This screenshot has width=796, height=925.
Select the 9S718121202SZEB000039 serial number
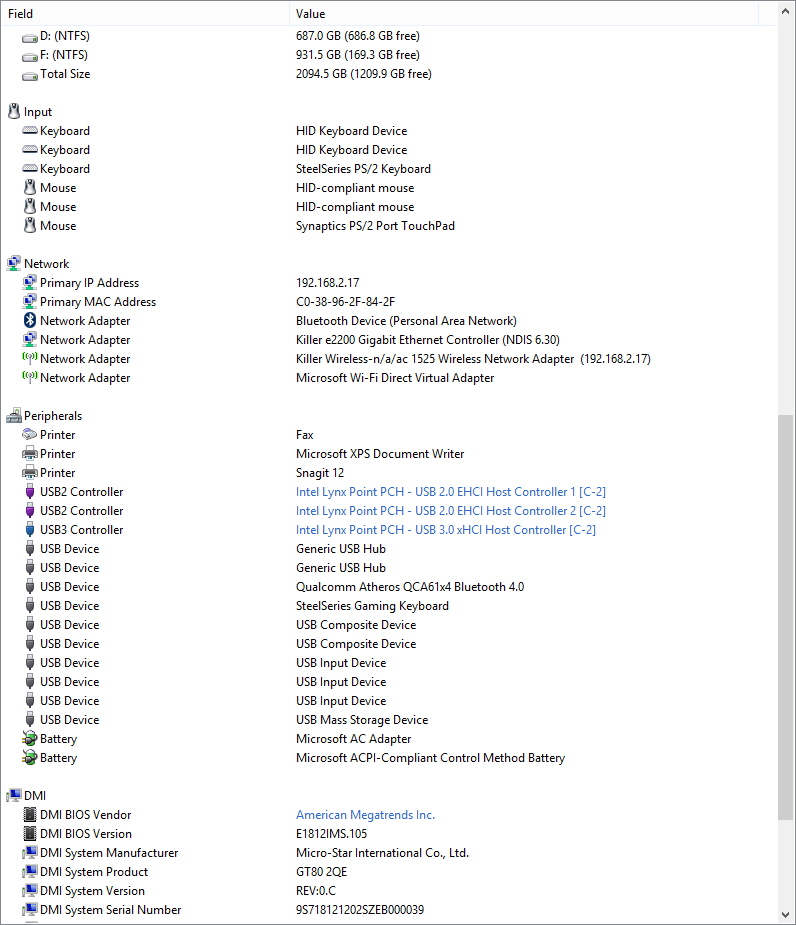360,910
